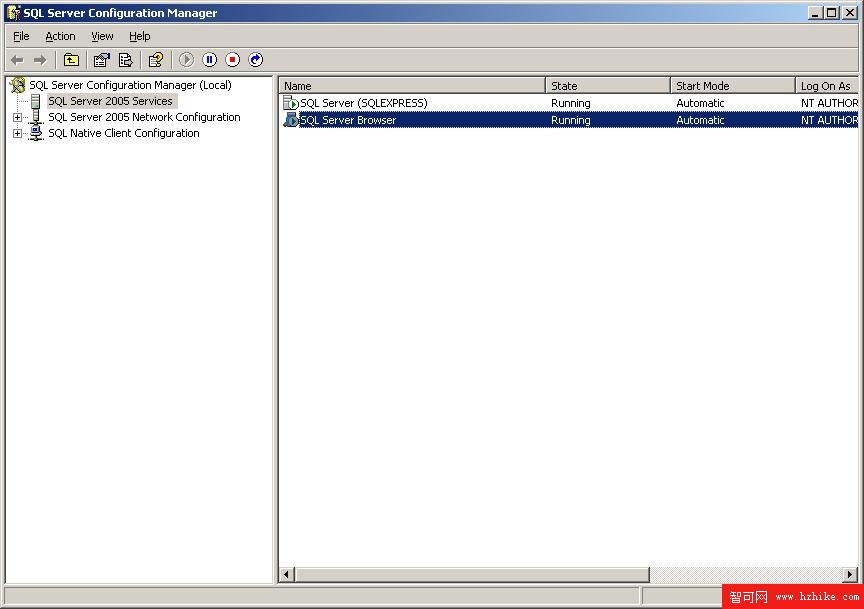Viewport: 864px width, 609px height.
Task: Click the Start Service play icon
Action: tap(186, 60)
